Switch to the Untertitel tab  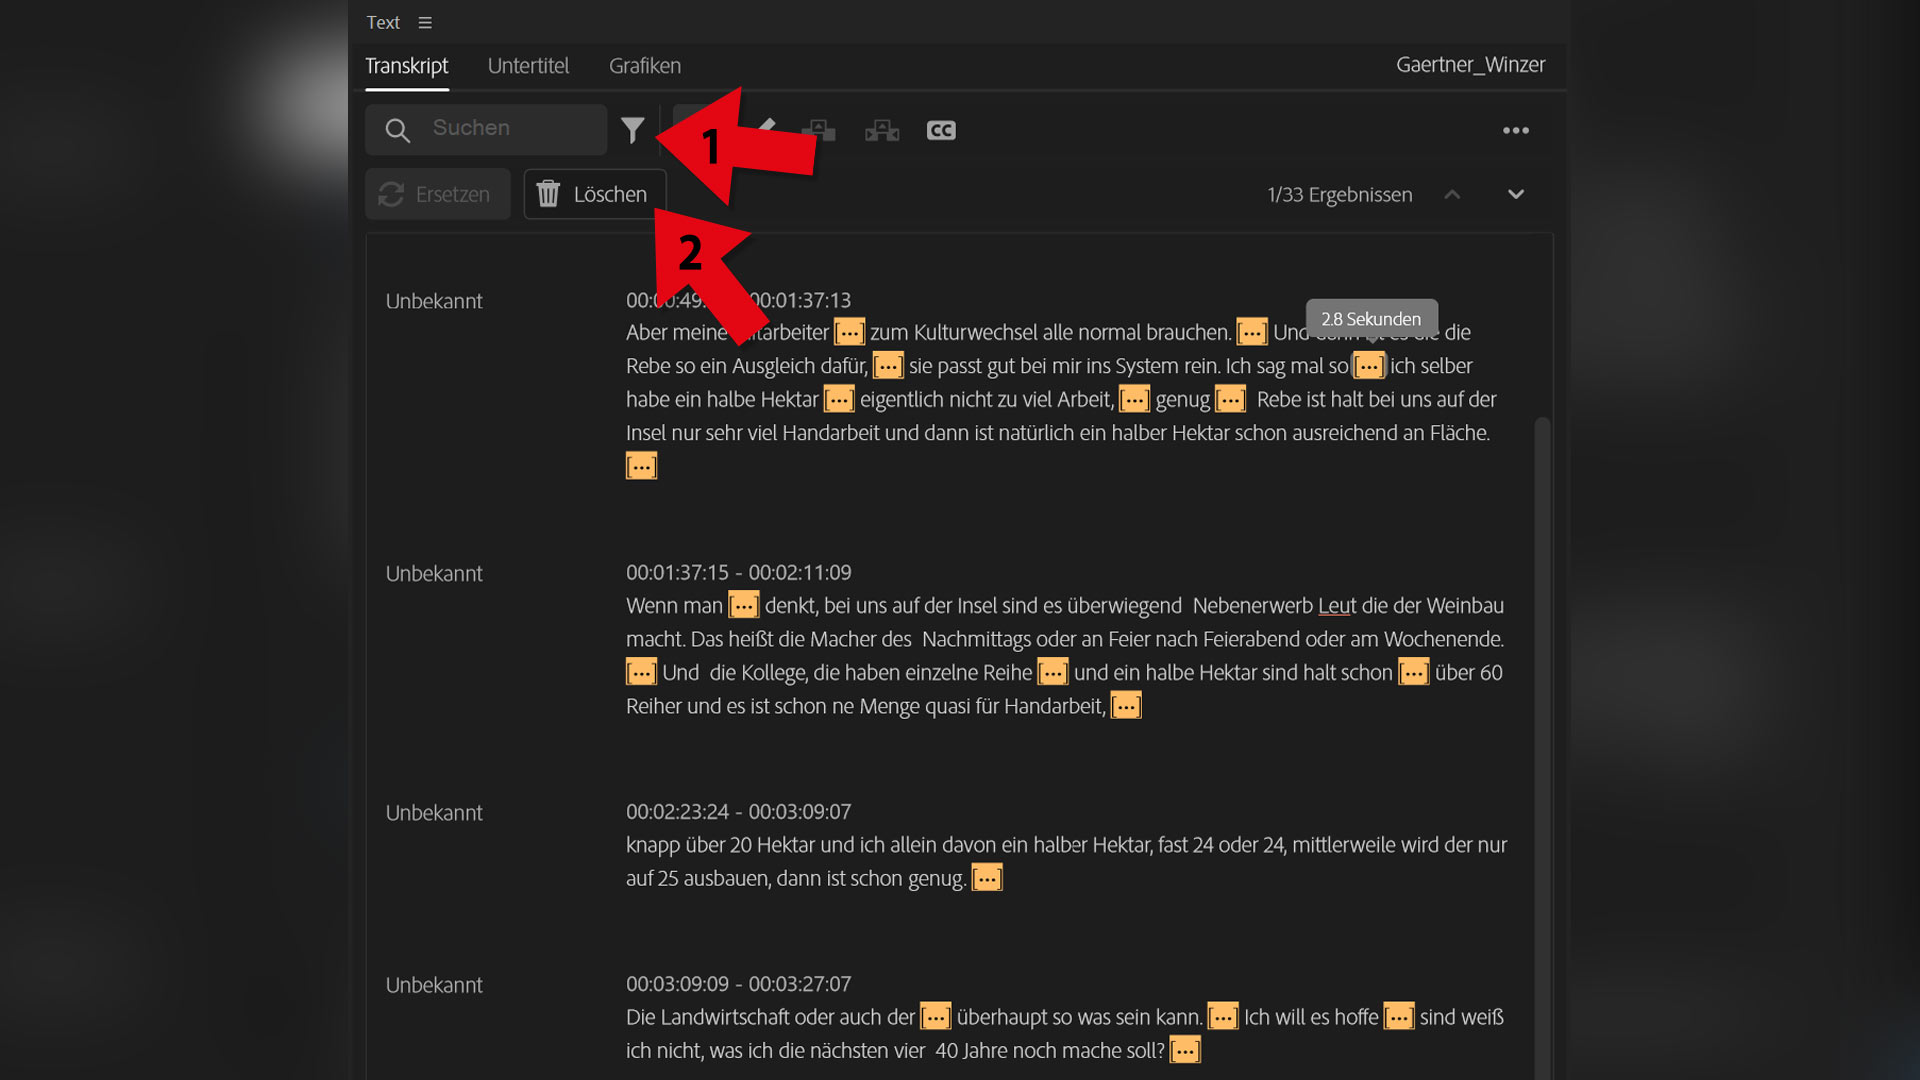pos(528,66)
